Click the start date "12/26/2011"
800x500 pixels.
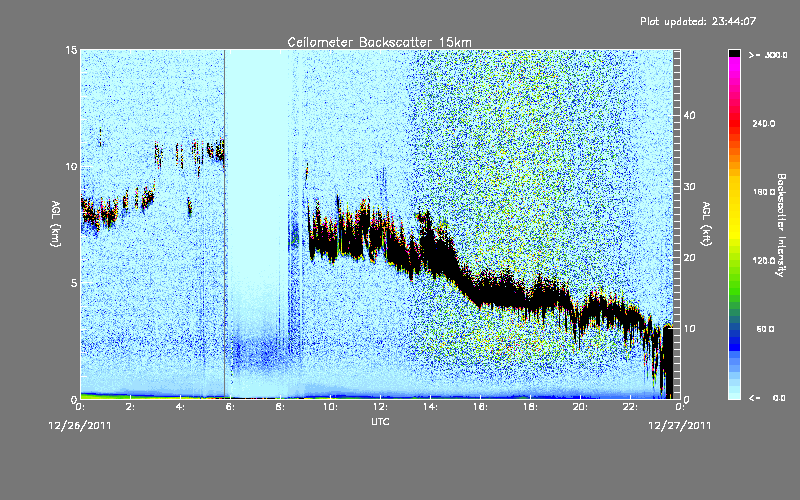click(80, 426)
